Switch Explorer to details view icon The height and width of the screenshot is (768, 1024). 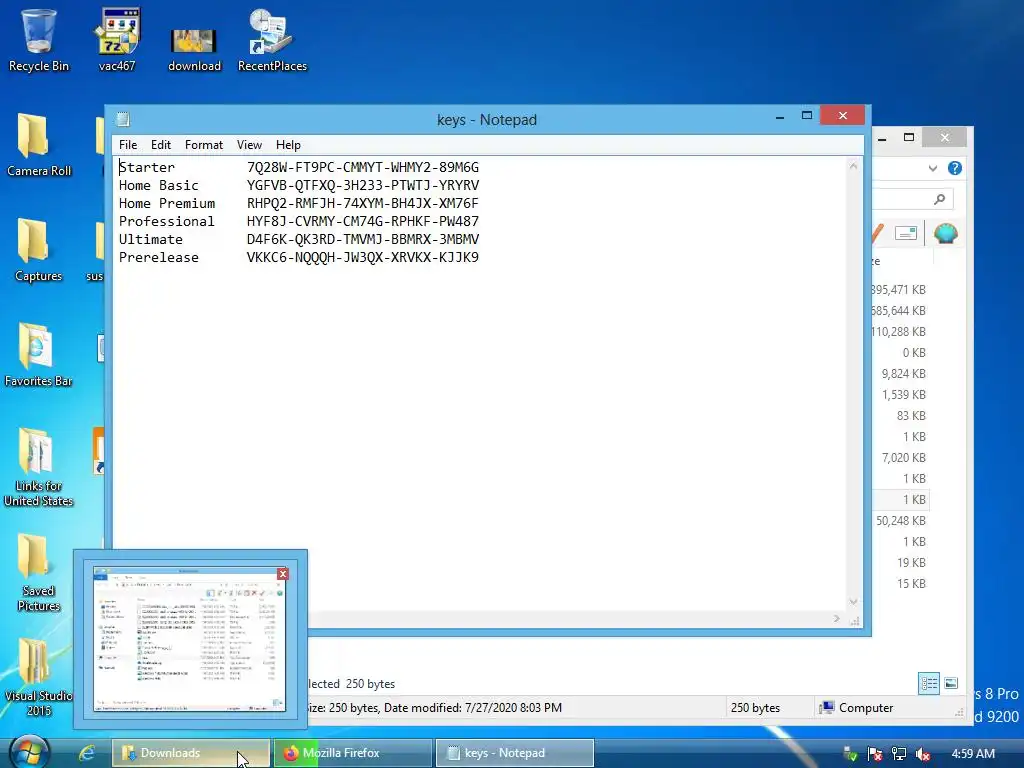pos(929,684)
